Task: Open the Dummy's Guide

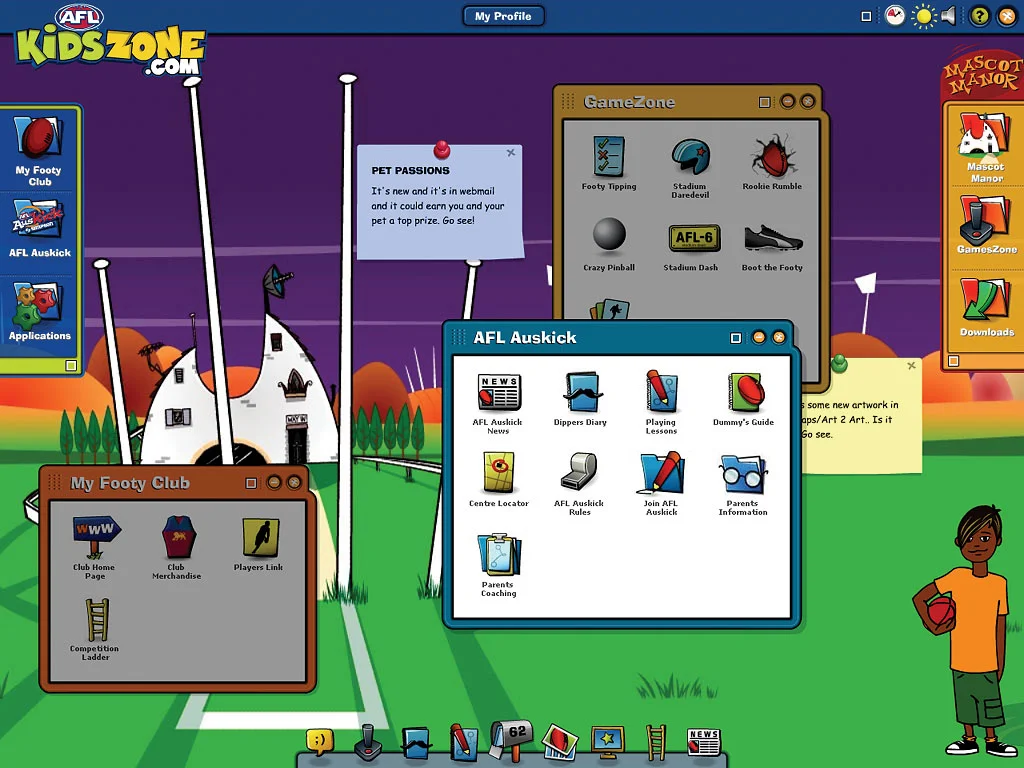Action: [x=743, y=399]
